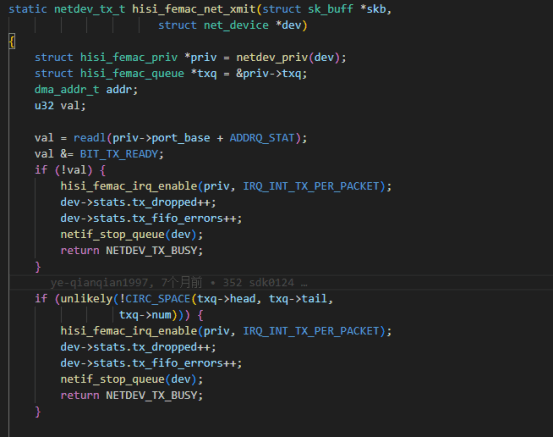Click tx_fifo_errors++ in the second if block

tap(184, 363)
